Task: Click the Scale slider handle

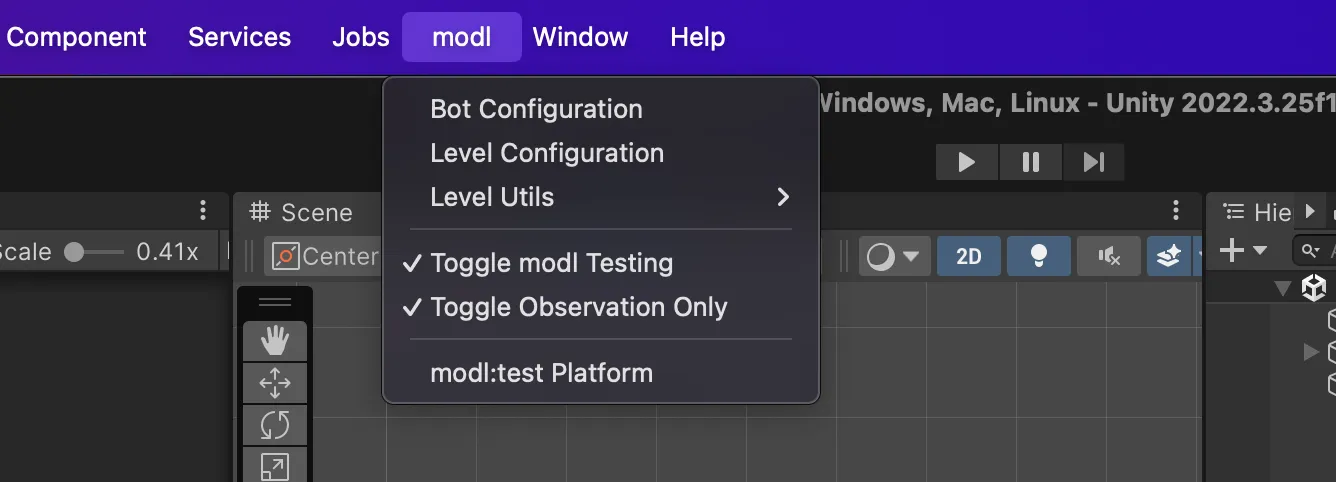Action: point(74,252)
